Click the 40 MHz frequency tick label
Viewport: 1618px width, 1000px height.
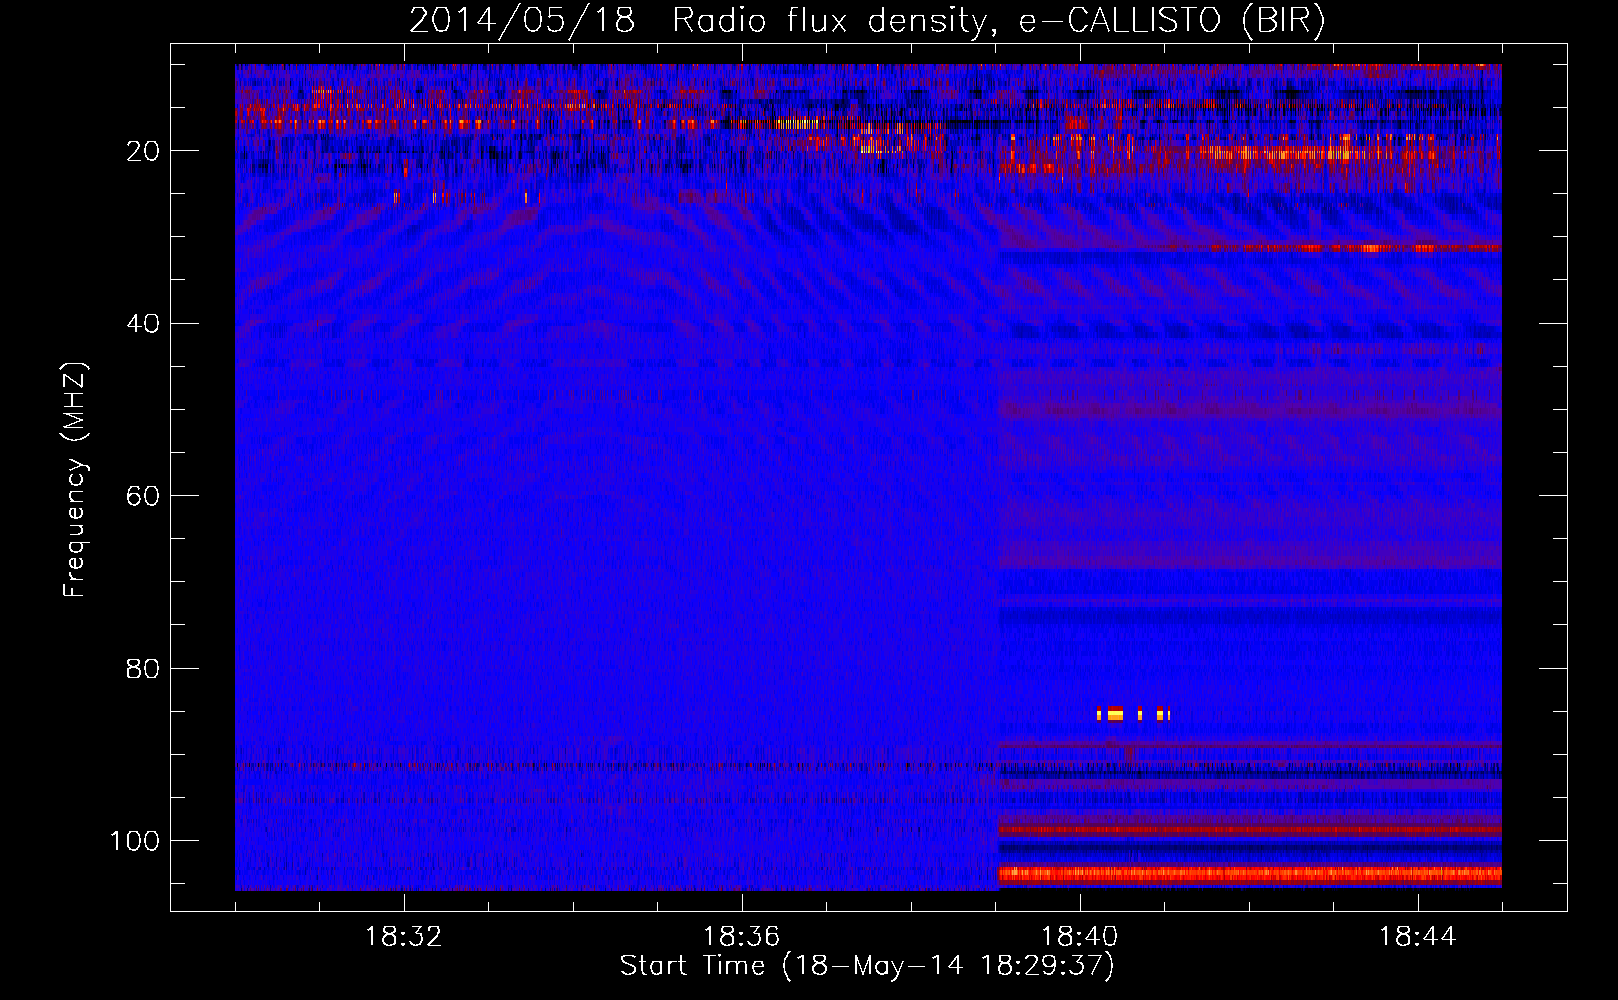[x=143, y=324]
